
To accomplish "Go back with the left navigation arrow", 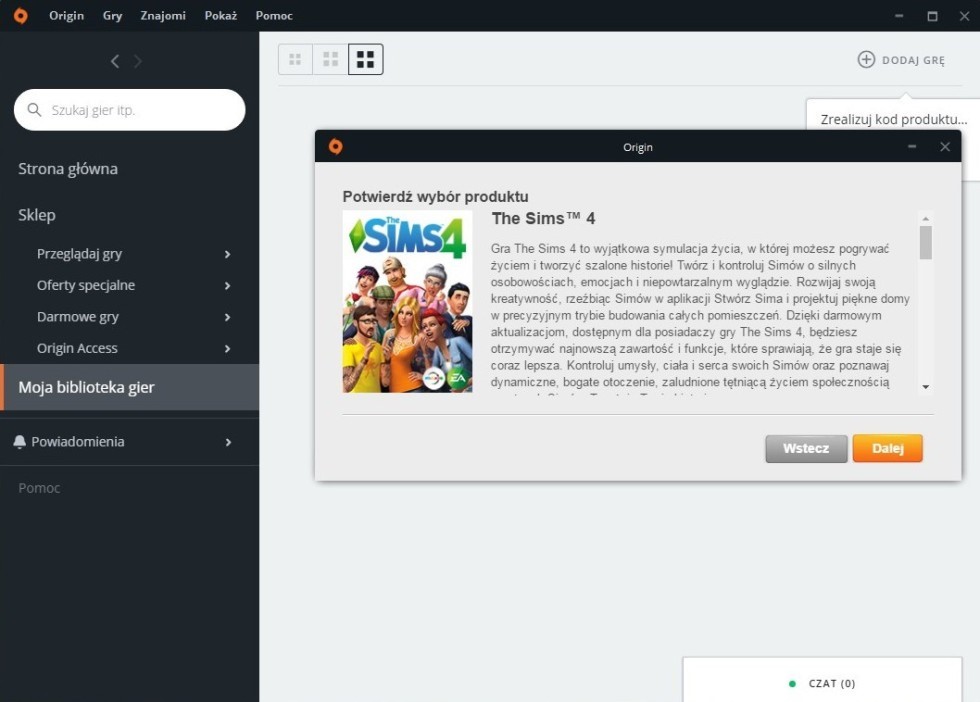I will pyautogui.click(x=115, y=61).
